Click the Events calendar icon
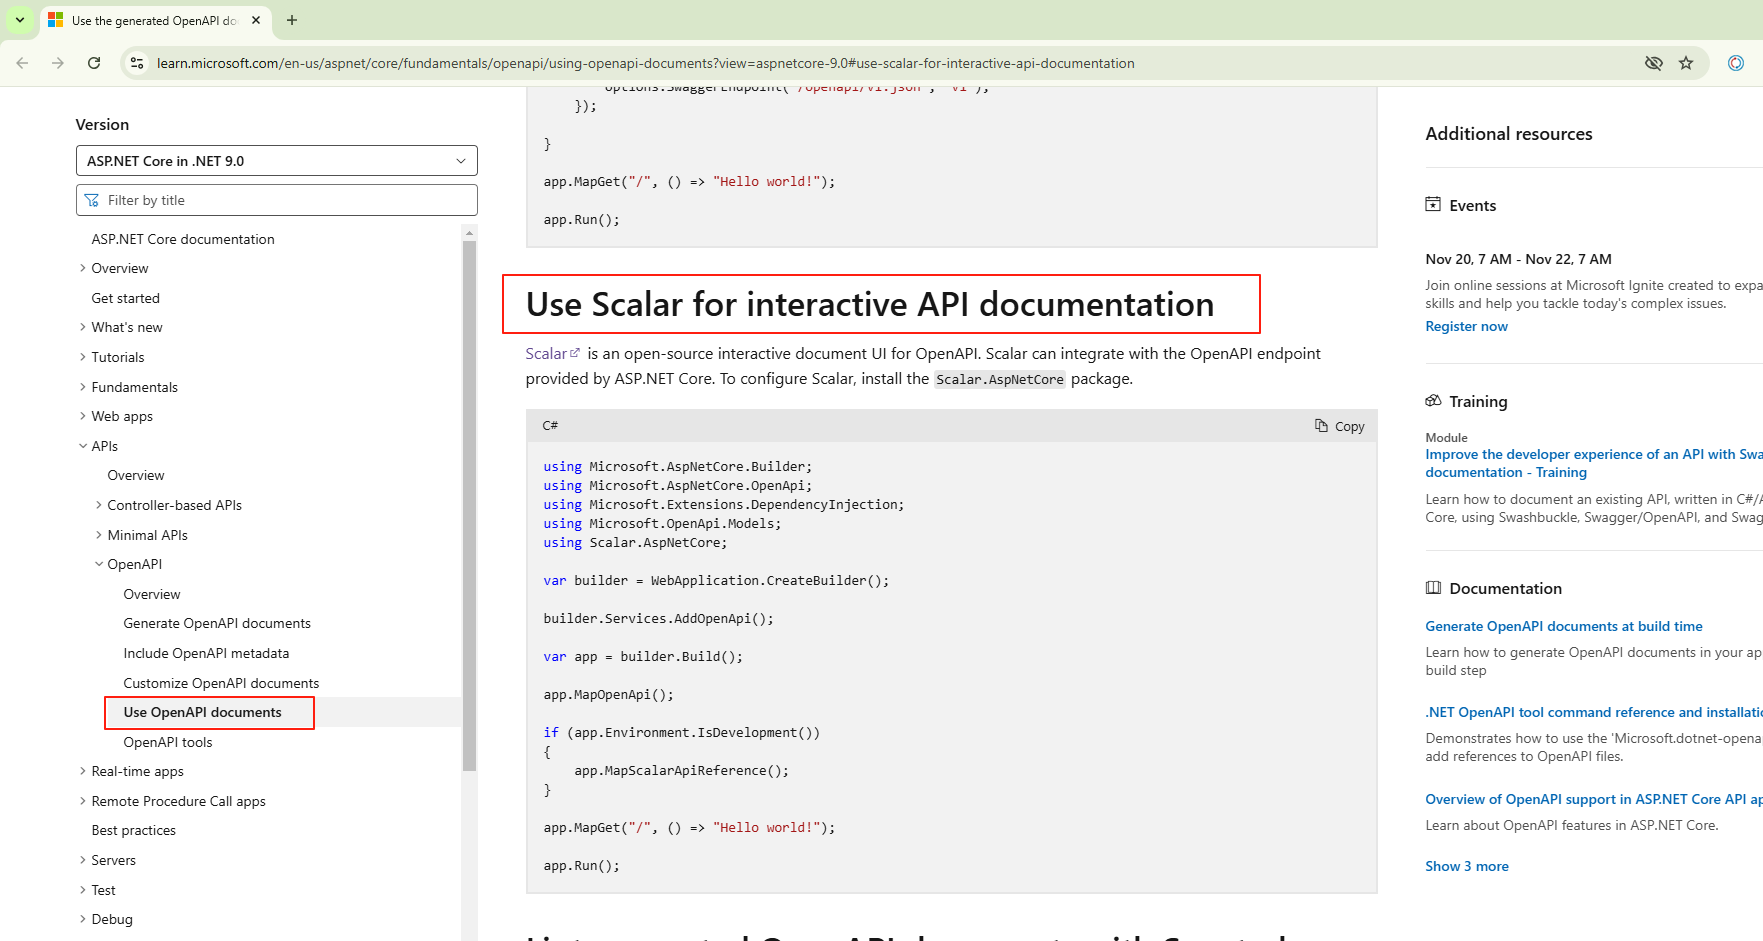Image resolution: width=1763 pixels, height=941 pixels. click(x=1433, y=204)
